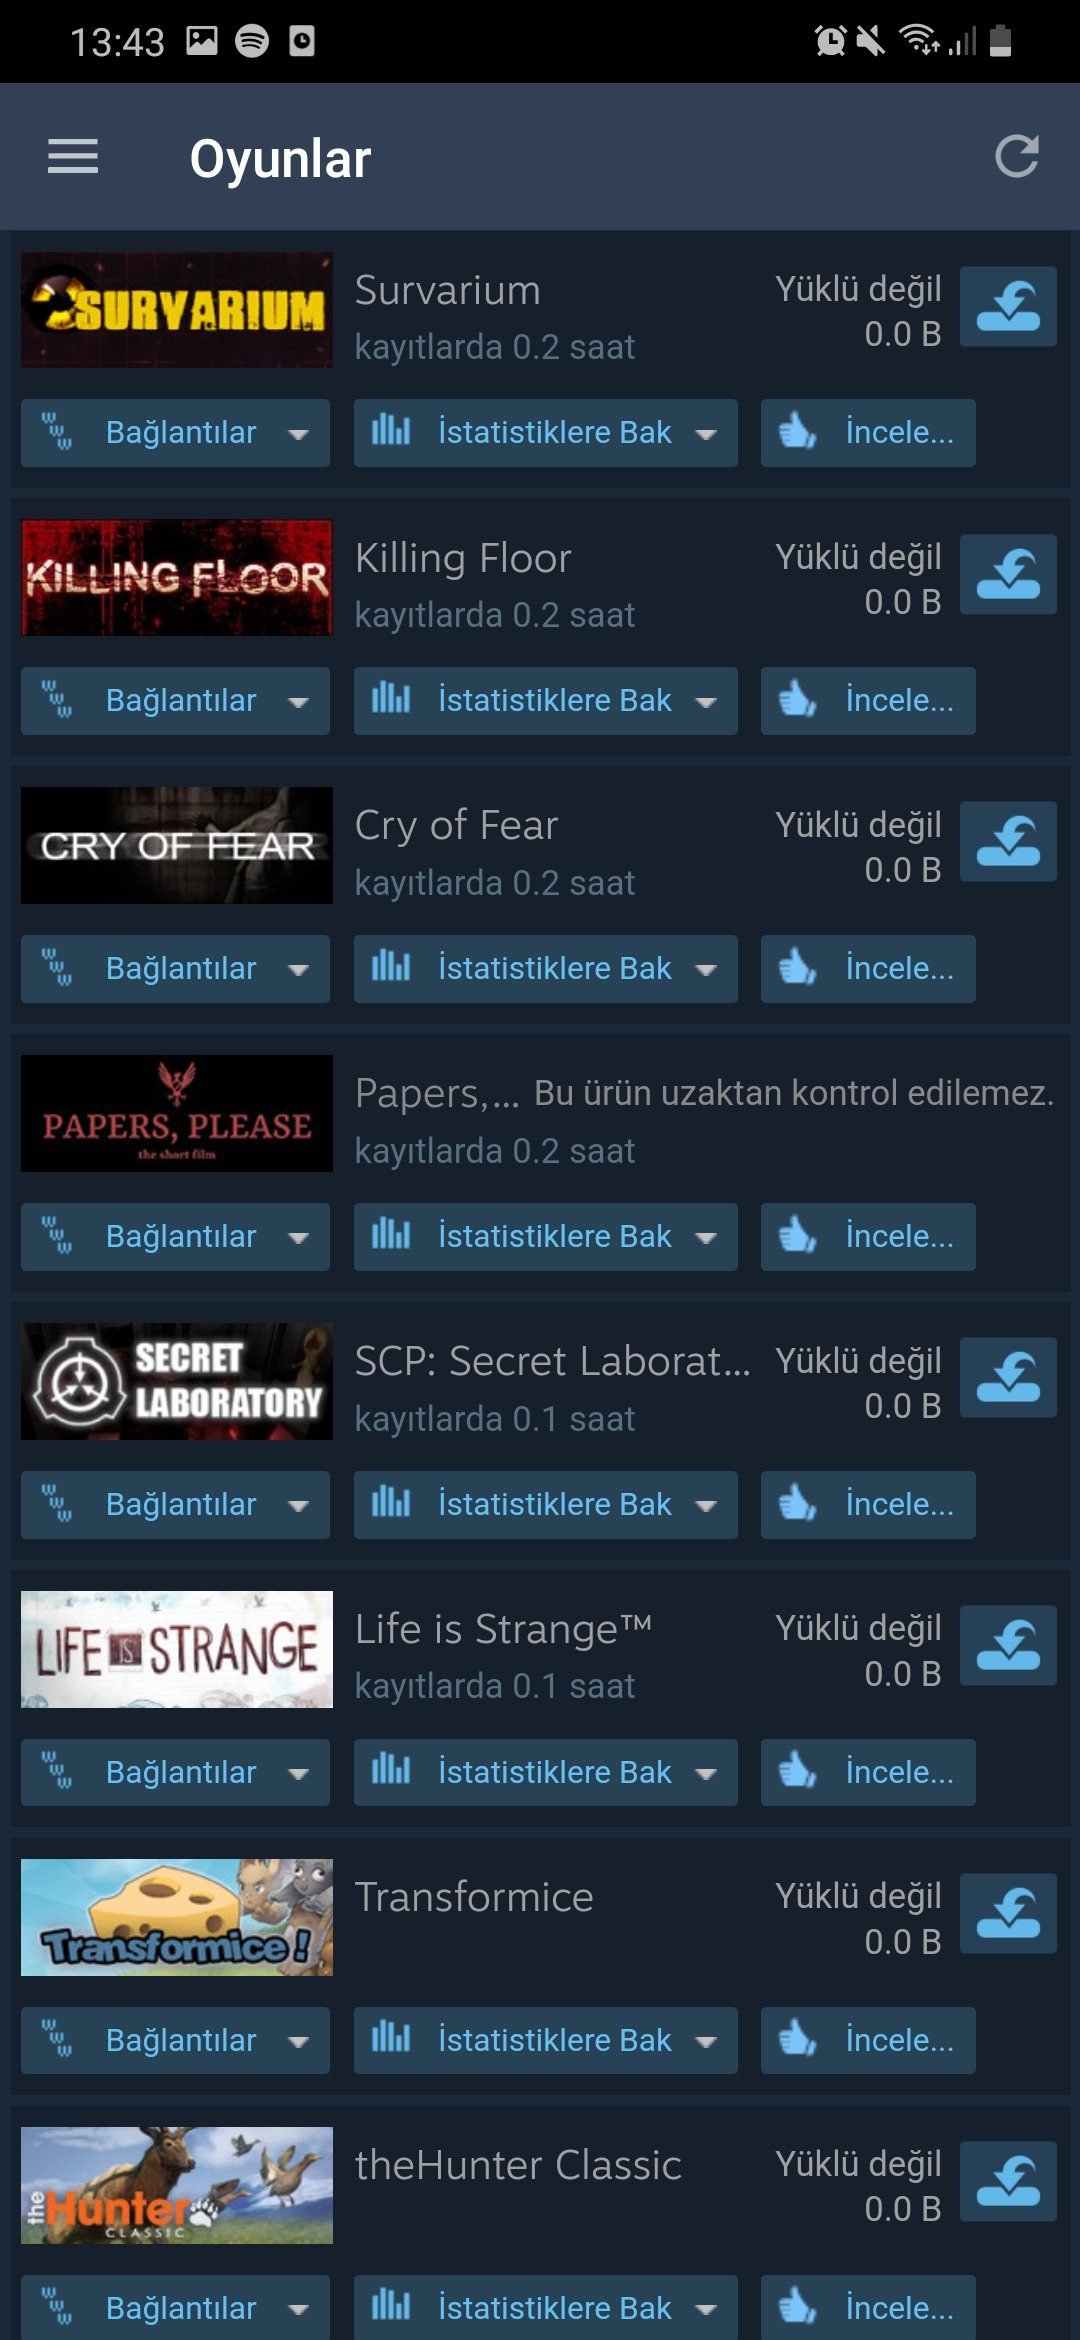The height and width of the screenshot is (2340, 1080).
Task: Install Survarium using its download icon
Action: point(1008,306)
